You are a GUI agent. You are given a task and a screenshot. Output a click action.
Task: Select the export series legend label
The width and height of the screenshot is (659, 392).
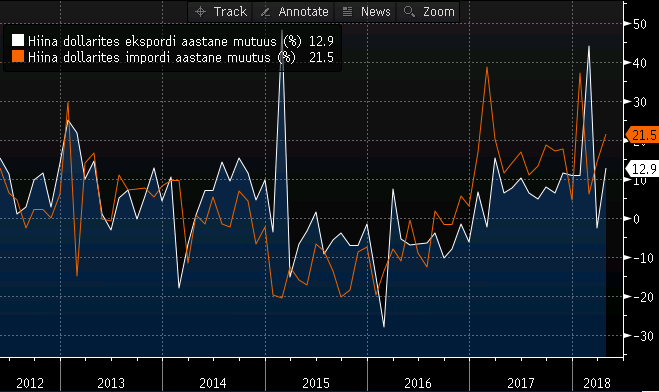165,41
